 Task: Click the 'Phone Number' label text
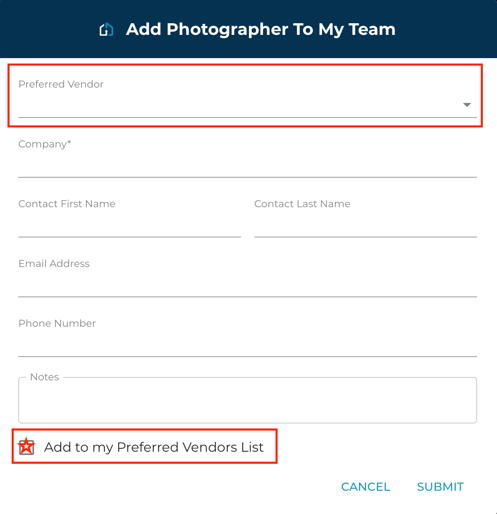pos(57,323)
